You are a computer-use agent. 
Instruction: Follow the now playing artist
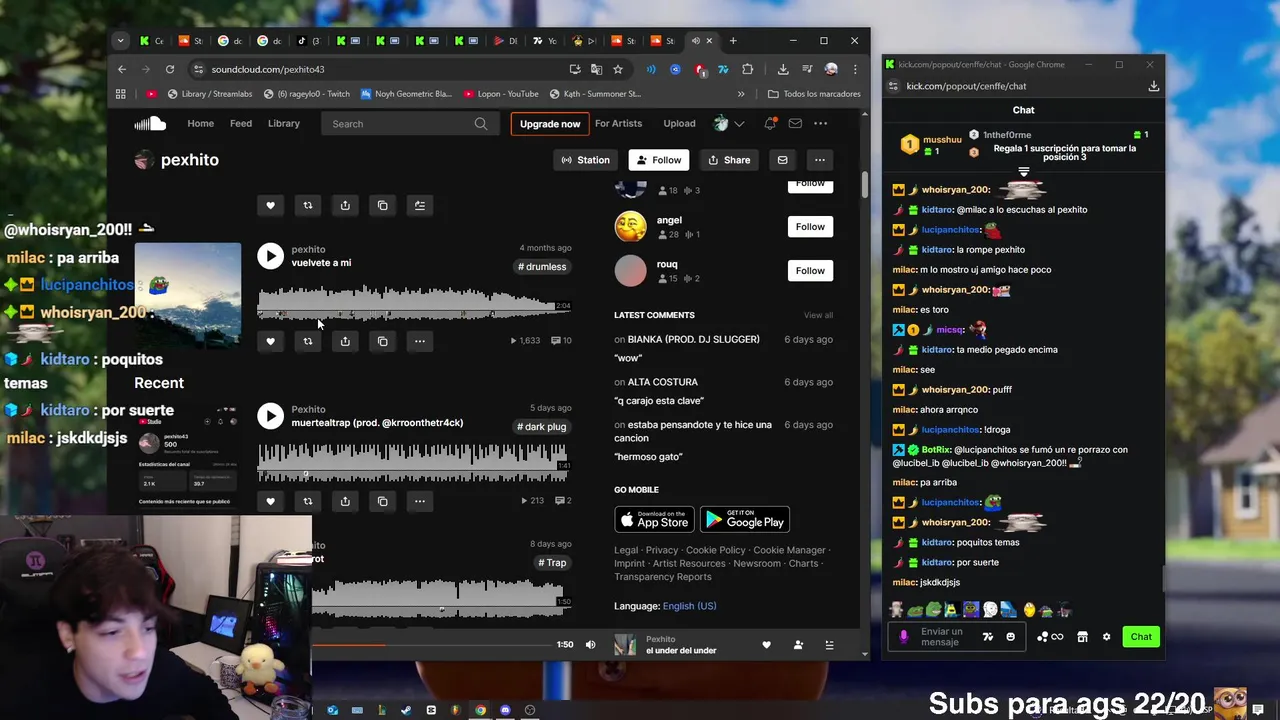pos(798,645)
